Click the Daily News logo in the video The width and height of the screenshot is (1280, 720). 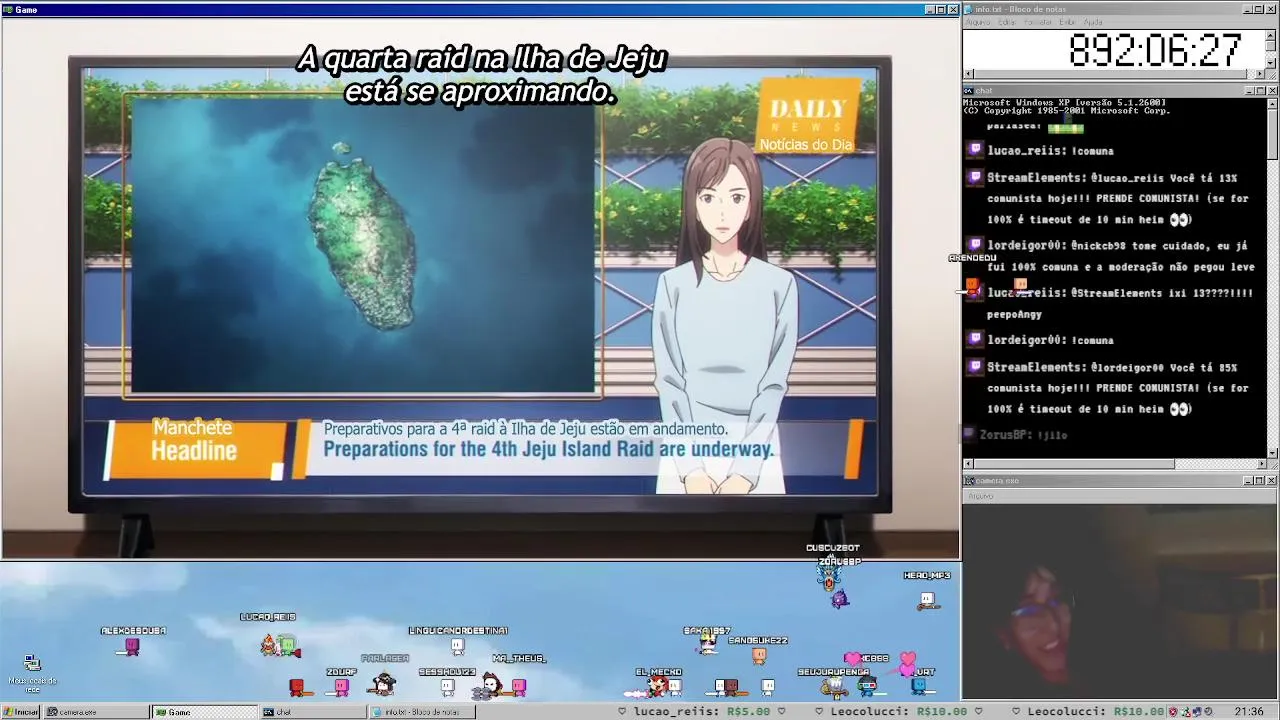[x=807, y=118]
